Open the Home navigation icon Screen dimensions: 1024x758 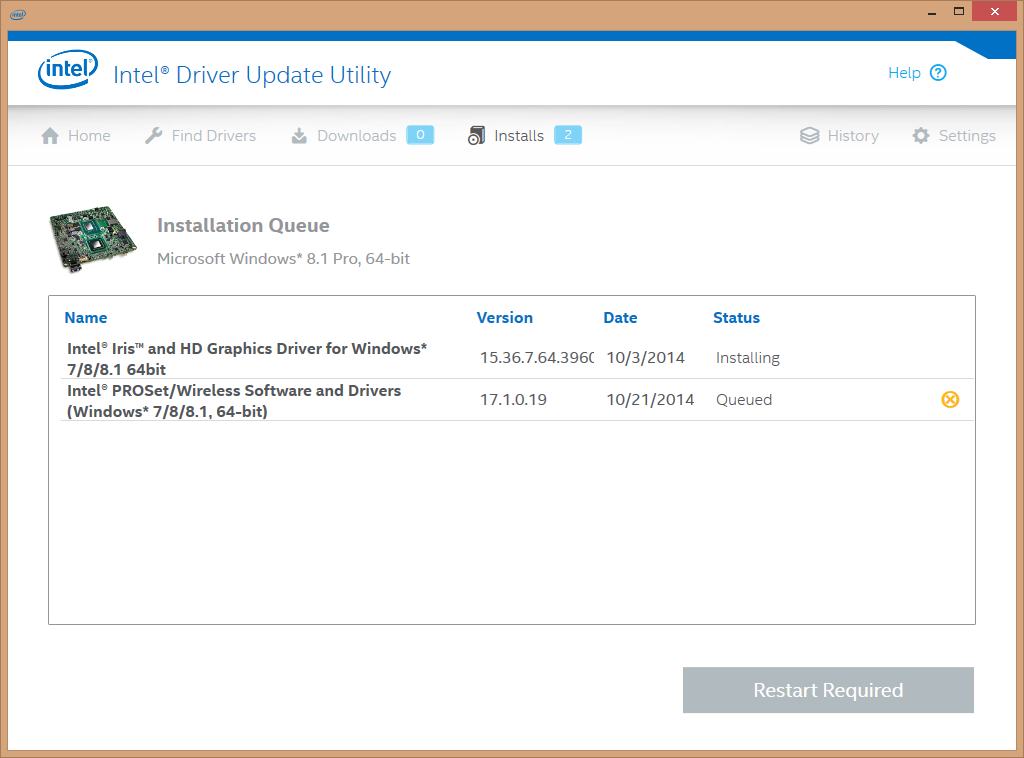pos(49,135)
